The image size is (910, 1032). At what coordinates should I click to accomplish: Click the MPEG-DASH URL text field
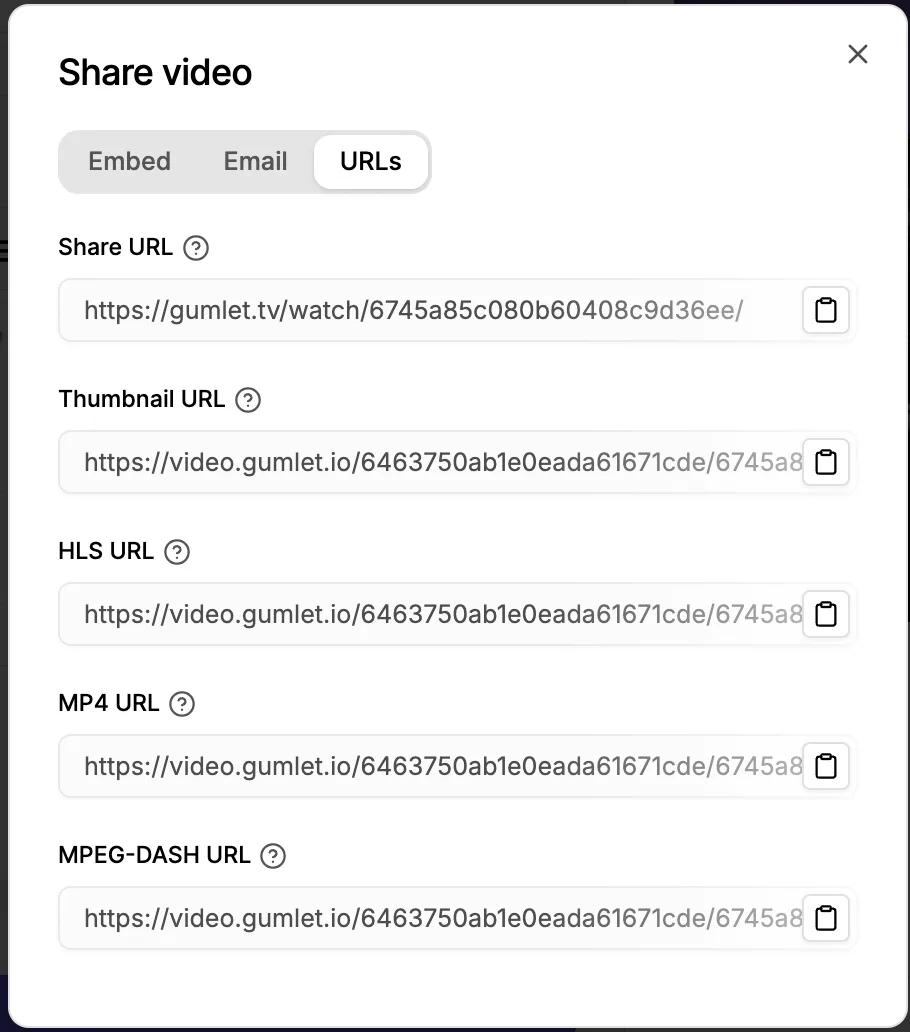430,918
